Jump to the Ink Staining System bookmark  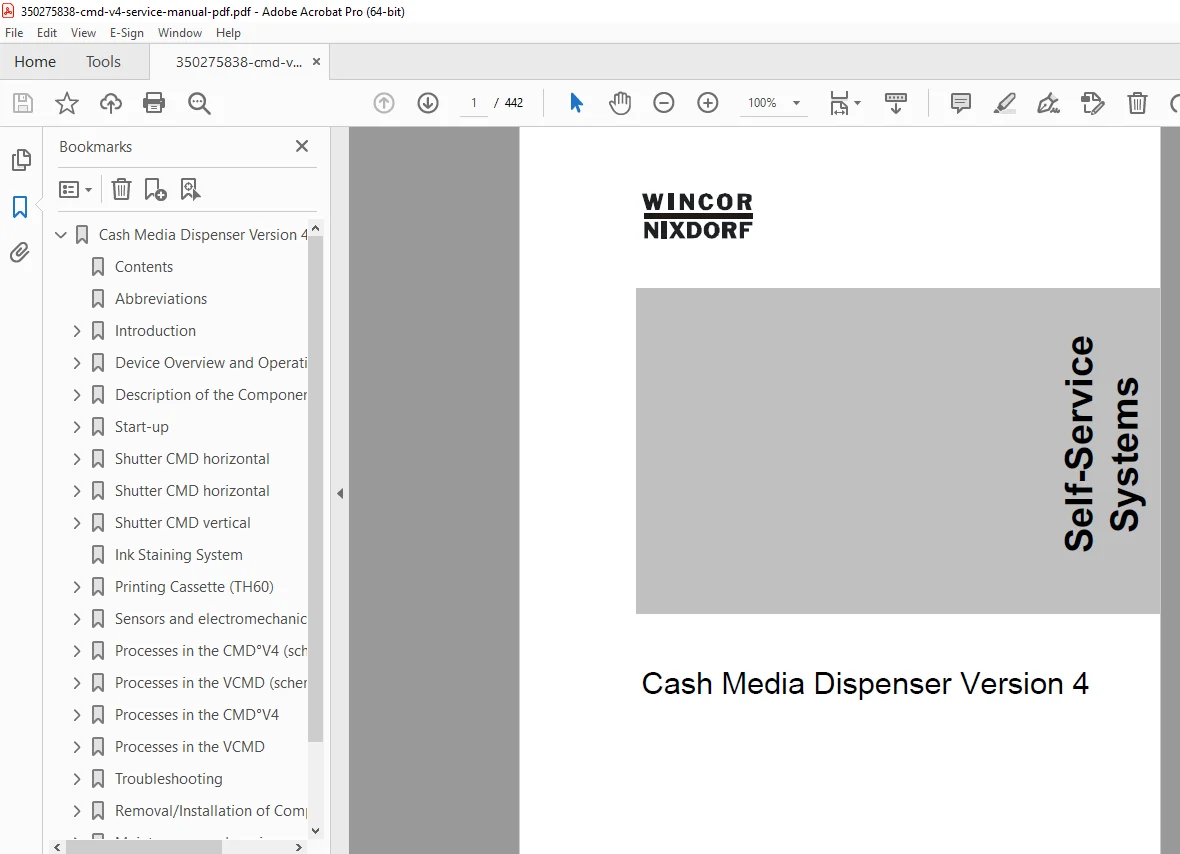[178, 555]
